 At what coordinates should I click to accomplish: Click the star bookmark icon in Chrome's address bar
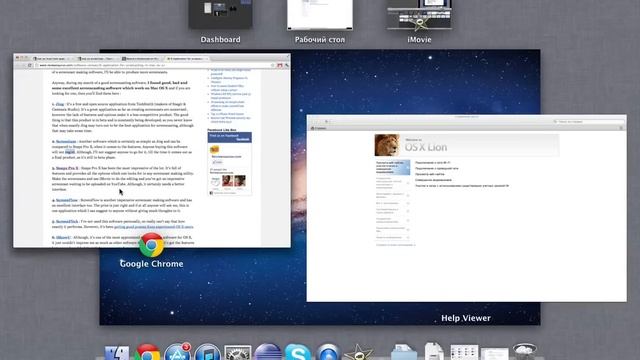[x=273, y=65]
